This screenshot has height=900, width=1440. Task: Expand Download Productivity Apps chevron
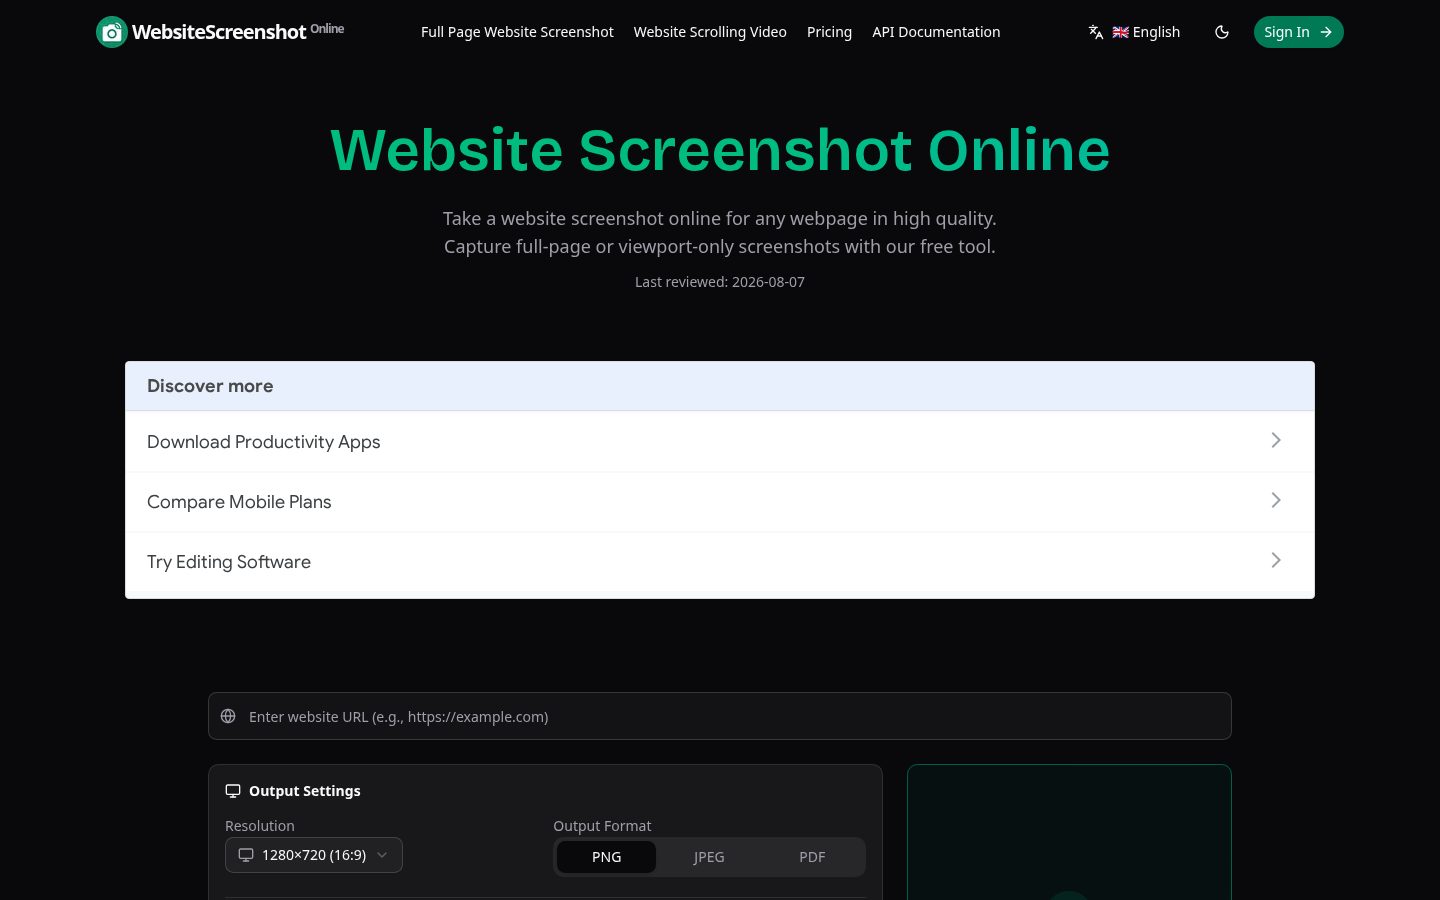(x=1276, y=440)
